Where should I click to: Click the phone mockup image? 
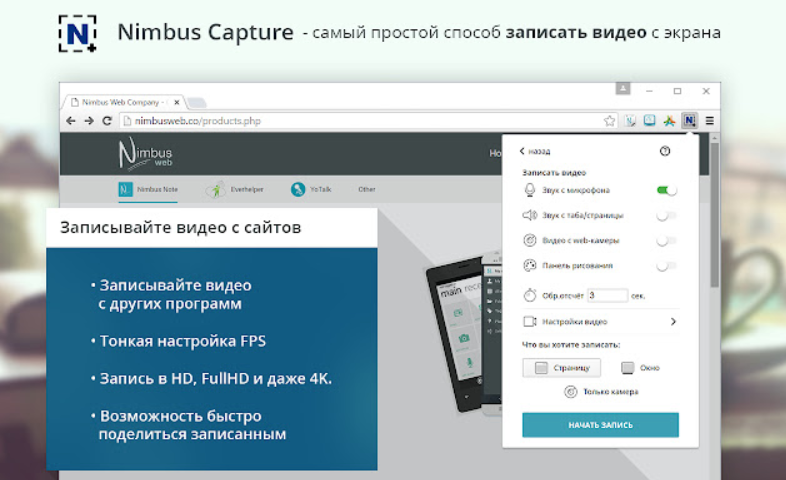[464, 333]
